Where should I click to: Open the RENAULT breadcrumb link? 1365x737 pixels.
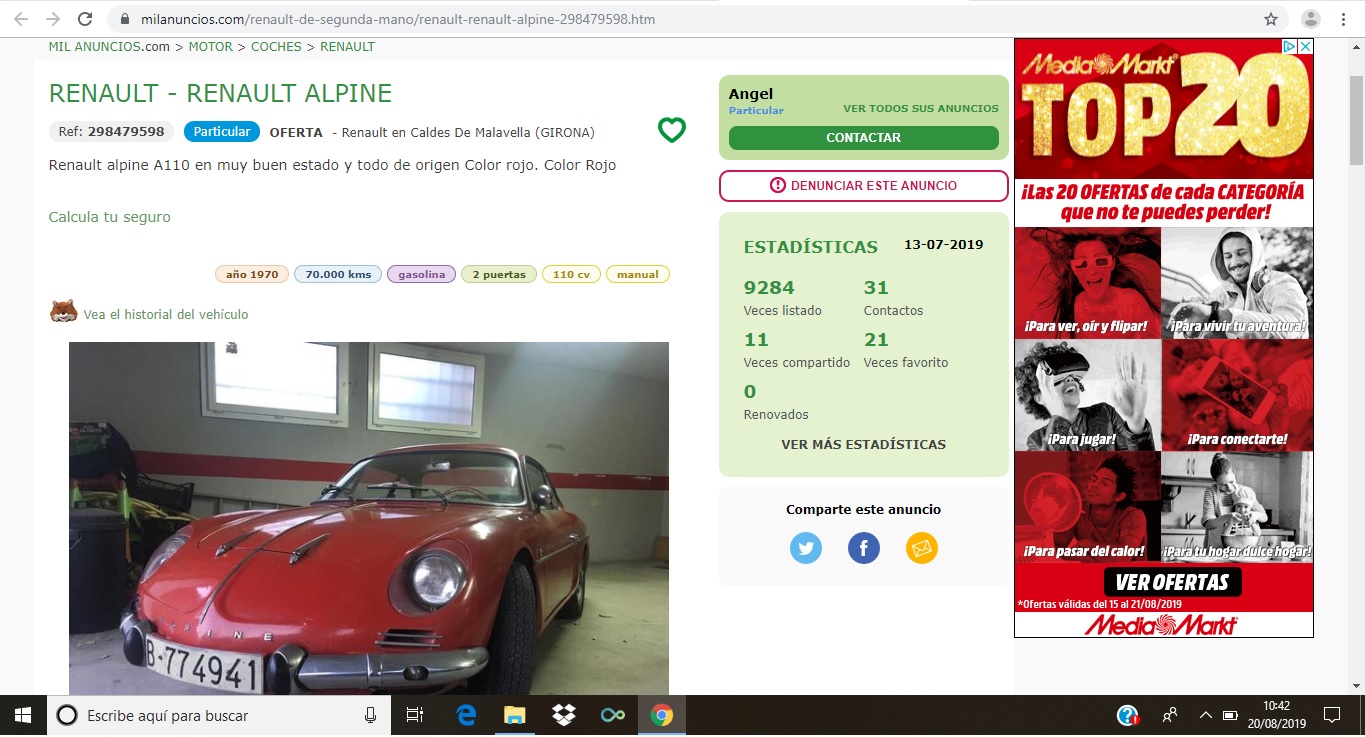tap(347, 47)
